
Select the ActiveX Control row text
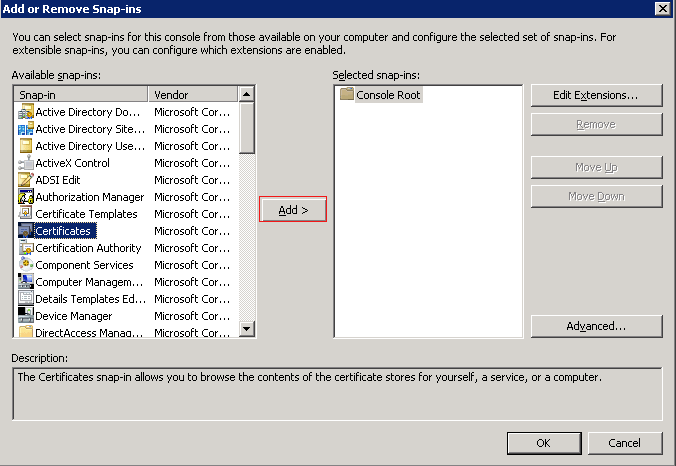click(72, 163)
